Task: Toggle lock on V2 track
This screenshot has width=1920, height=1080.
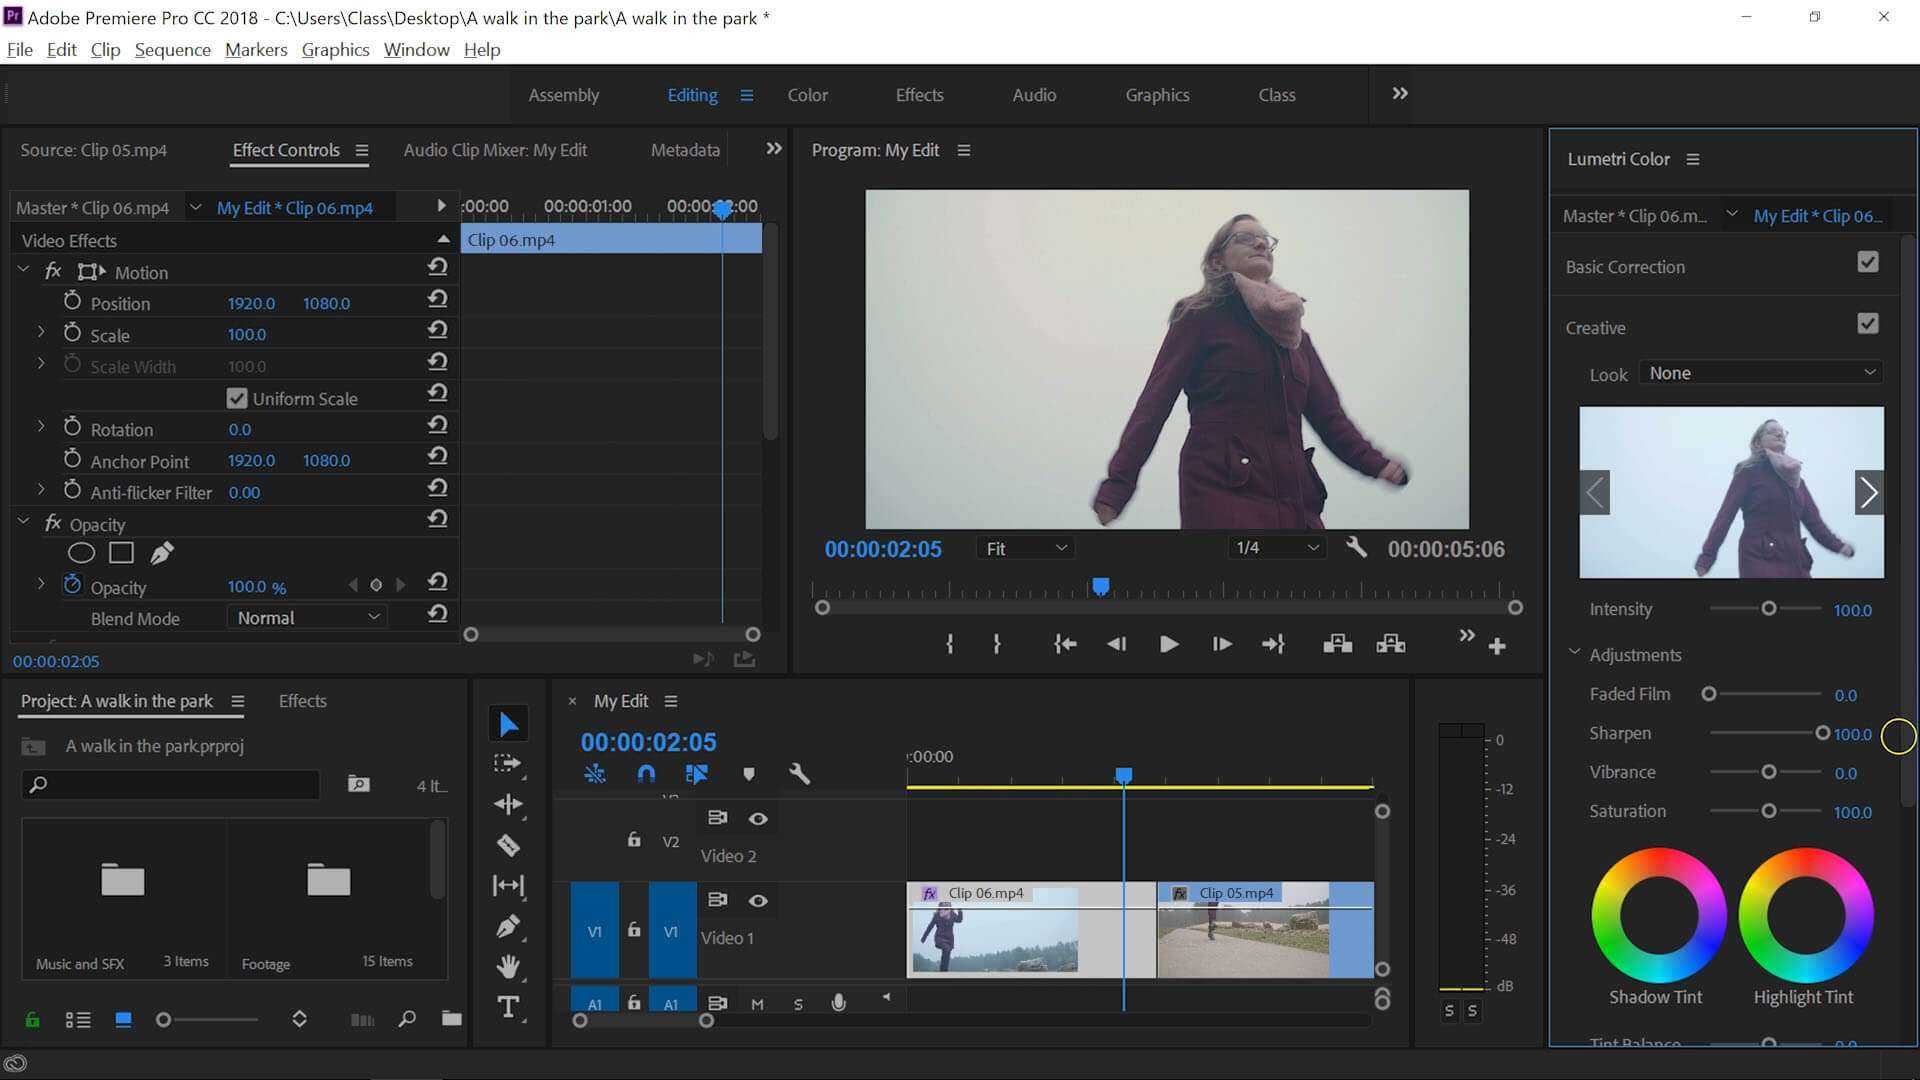Action: click(634, 839)
